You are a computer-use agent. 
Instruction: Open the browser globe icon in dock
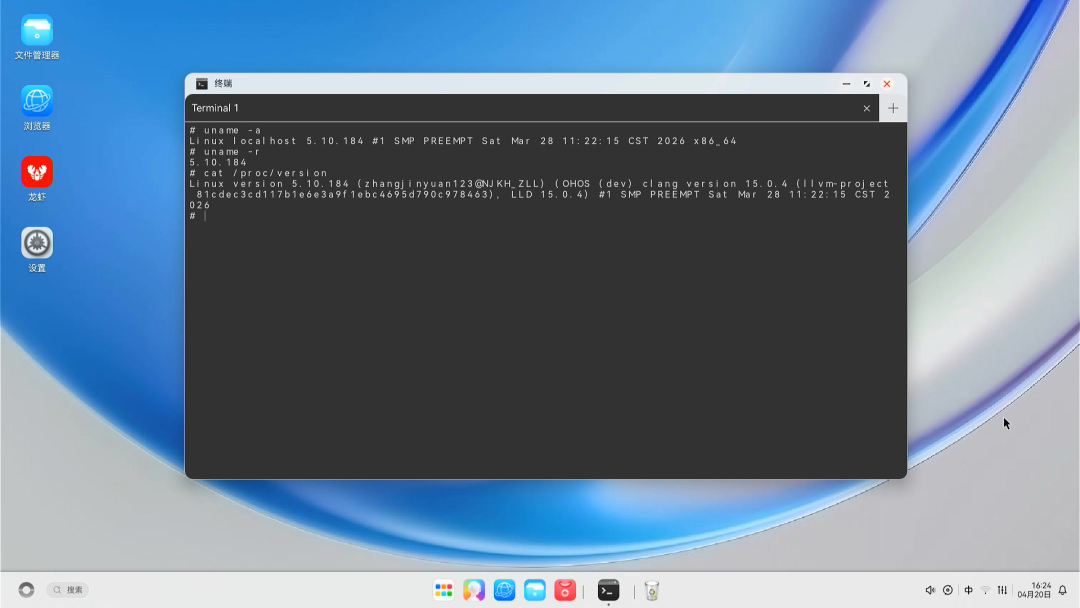[504, 590]
